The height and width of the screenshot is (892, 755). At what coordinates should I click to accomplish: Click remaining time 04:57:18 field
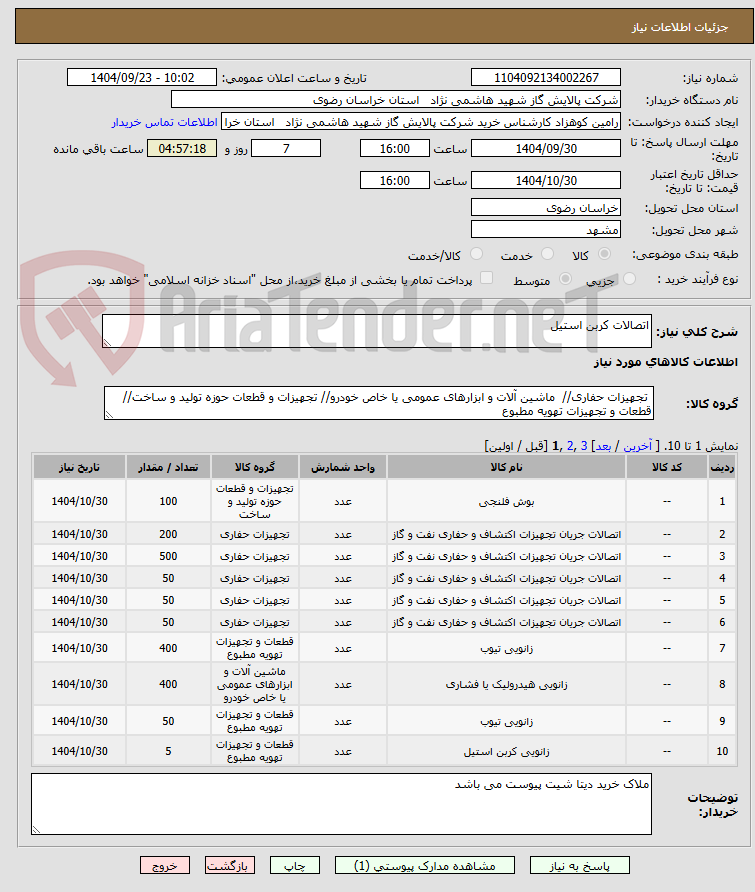(x=182, y=148)
